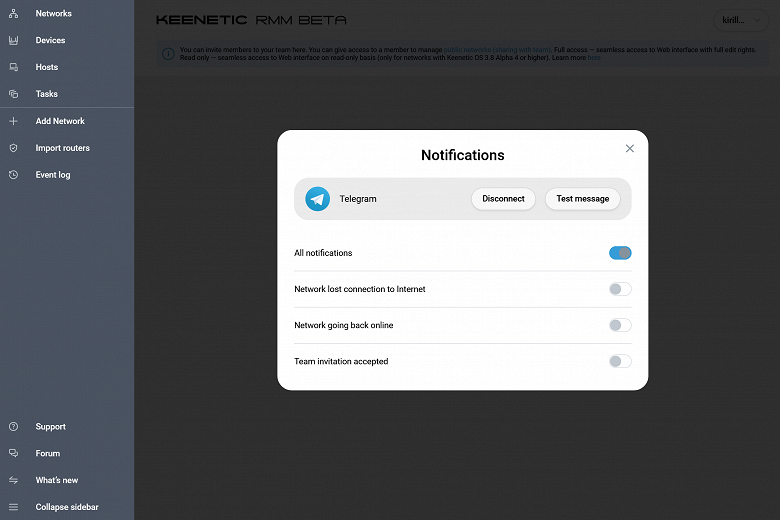Click the plus icon for Add Network
The image size is (780, 520).
pos(14,121)
